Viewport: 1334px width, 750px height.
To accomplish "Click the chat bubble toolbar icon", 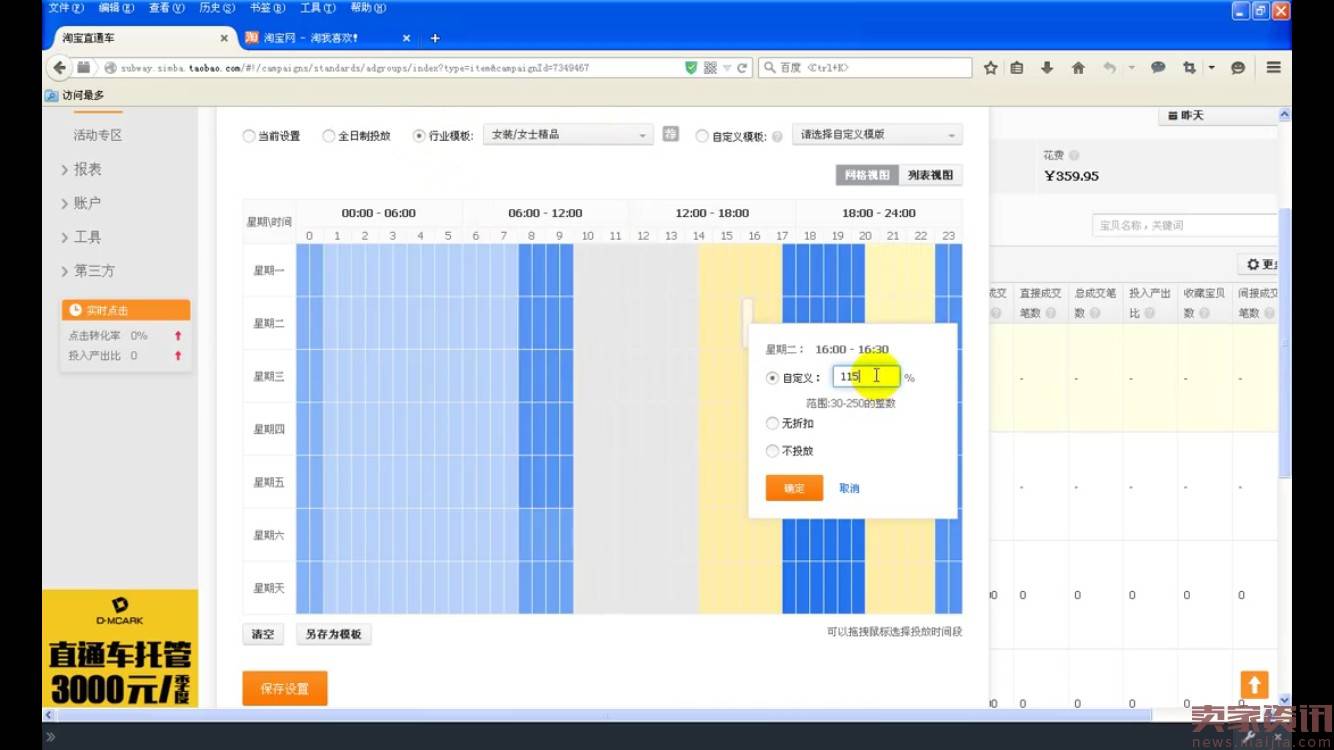I will point(1158,68).
